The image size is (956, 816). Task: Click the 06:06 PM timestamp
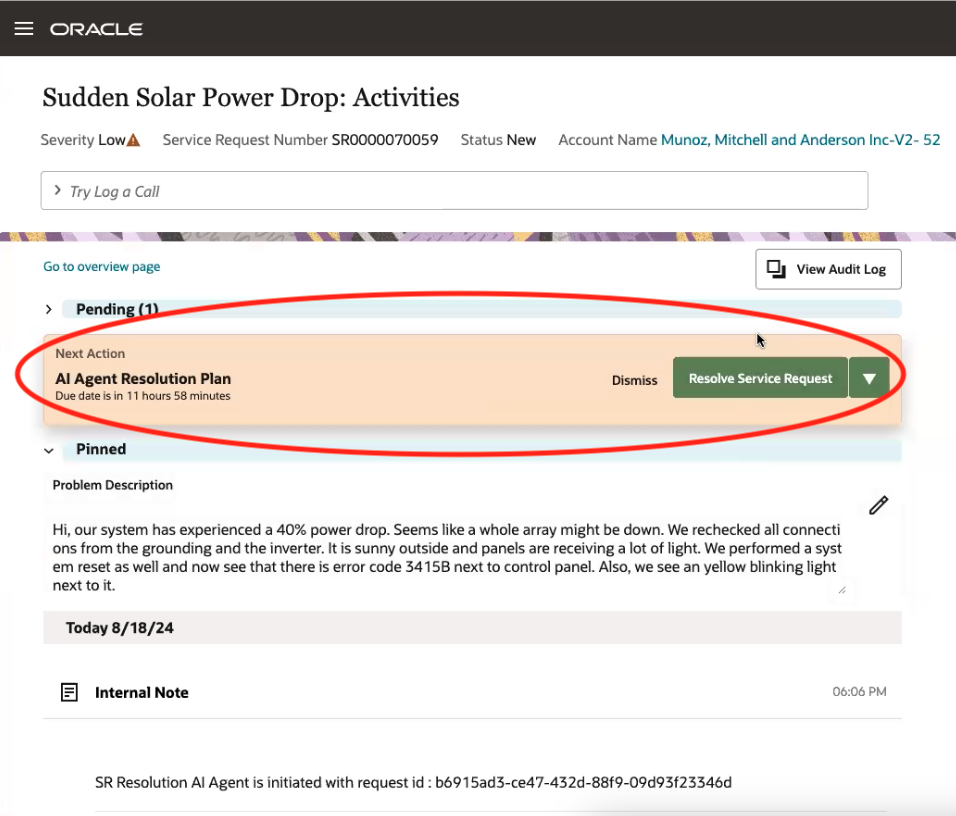(860, 692)
